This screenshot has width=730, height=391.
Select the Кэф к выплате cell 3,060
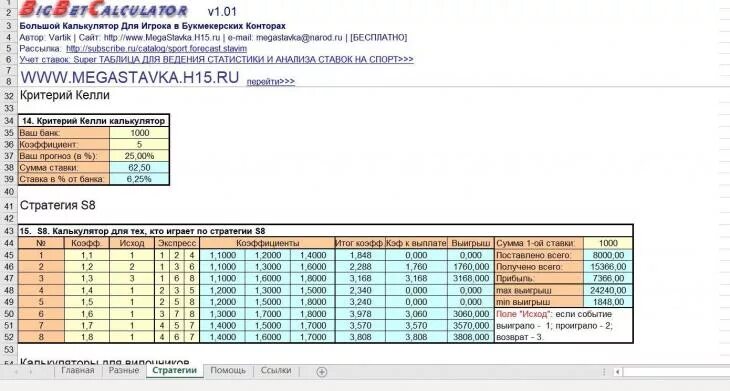(x=416, y=314)
